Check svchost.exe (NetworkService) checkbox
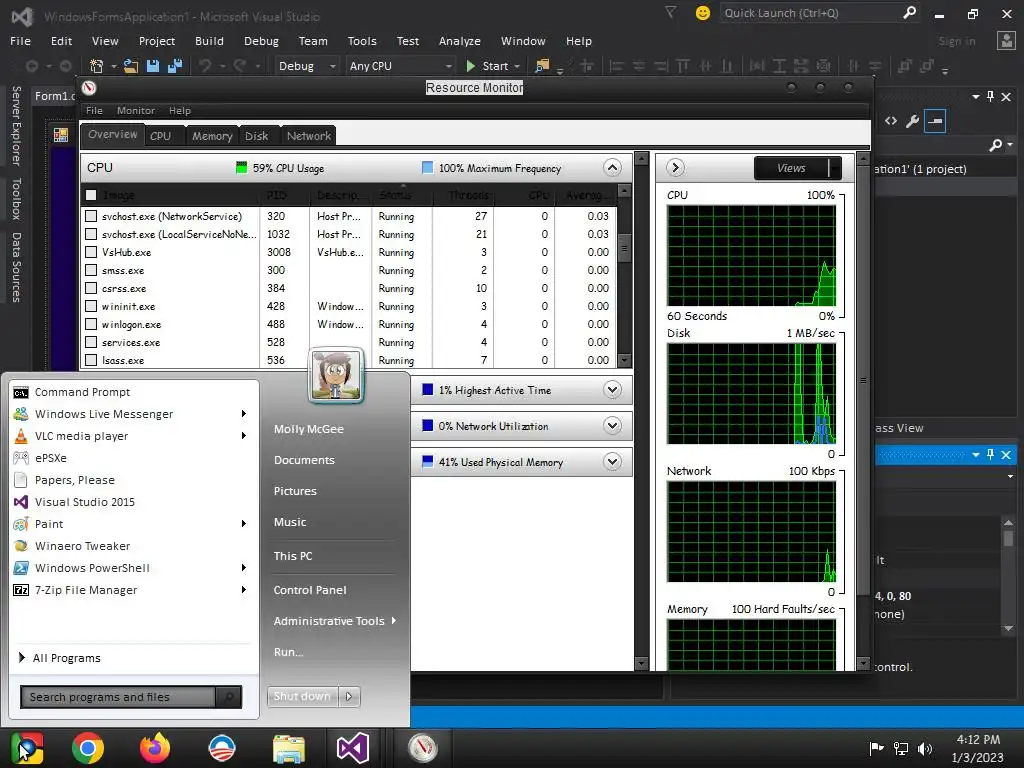The width and height of the screenshot is (1024, 768). [x=91, y=216]
